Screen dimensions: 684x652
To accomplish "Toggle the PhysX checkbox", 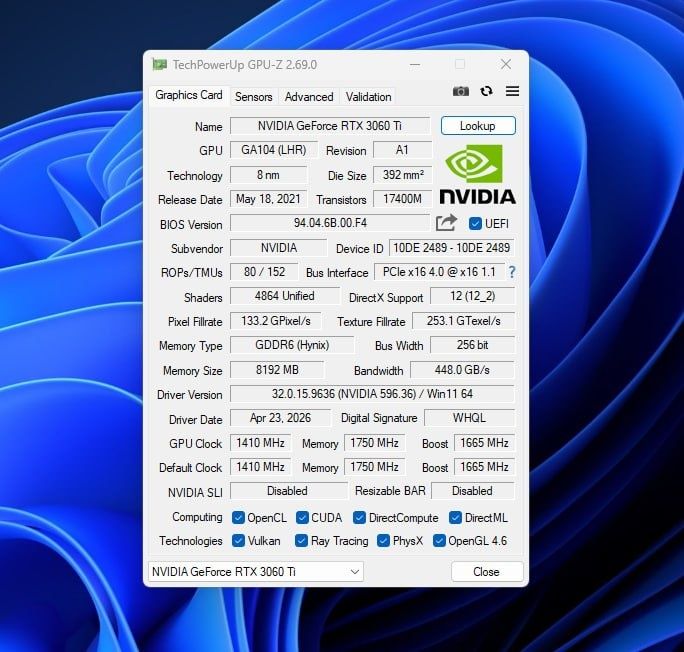I will click(x=383, y=541).
